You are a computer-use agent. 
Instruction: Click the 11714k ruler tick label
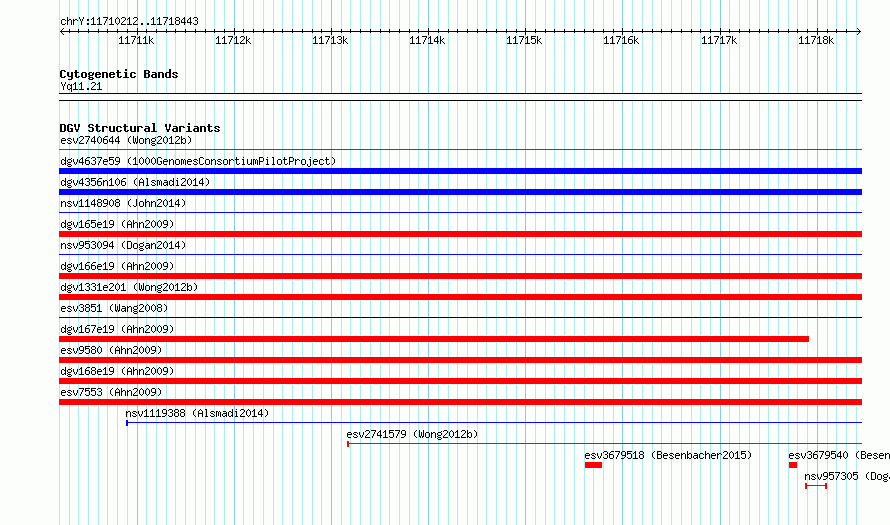[x=427, y=40]
